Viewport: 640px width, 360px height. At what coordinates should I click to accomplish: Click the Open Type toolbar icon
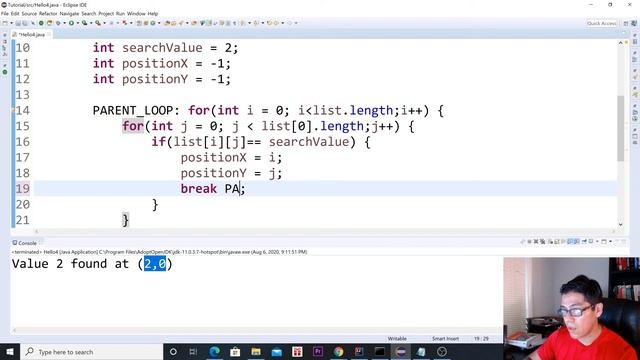pyautogui.click(x=167, y=23)
